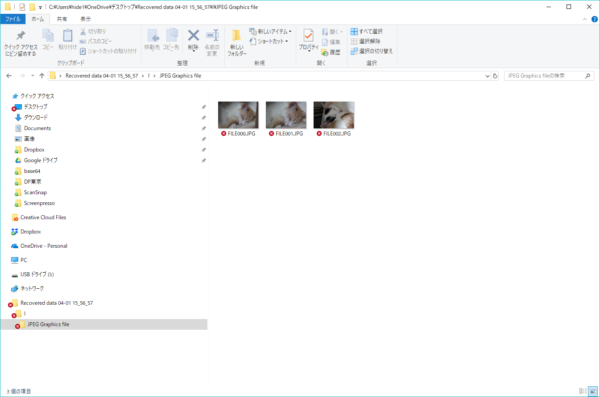Switch to details view icon in status bar
The width and height of the screenshot is (600, 397).
[x=582, y=391]
